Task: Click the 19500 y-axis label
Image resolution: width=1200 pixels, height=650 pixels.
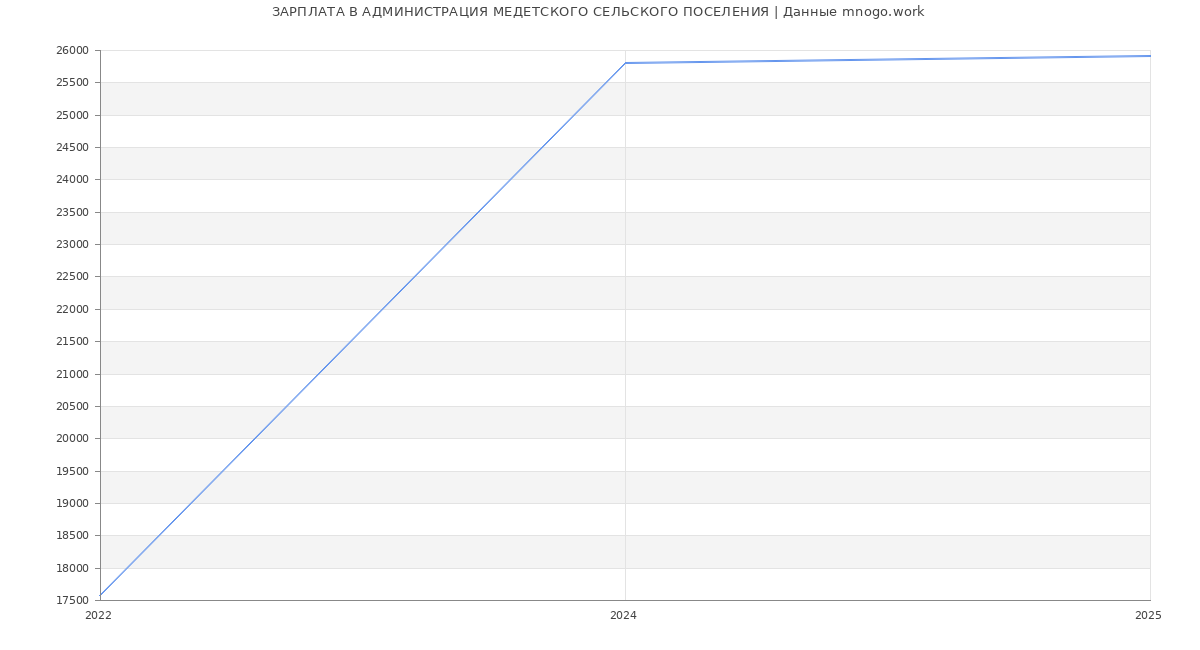Action: tap(73, 471)
